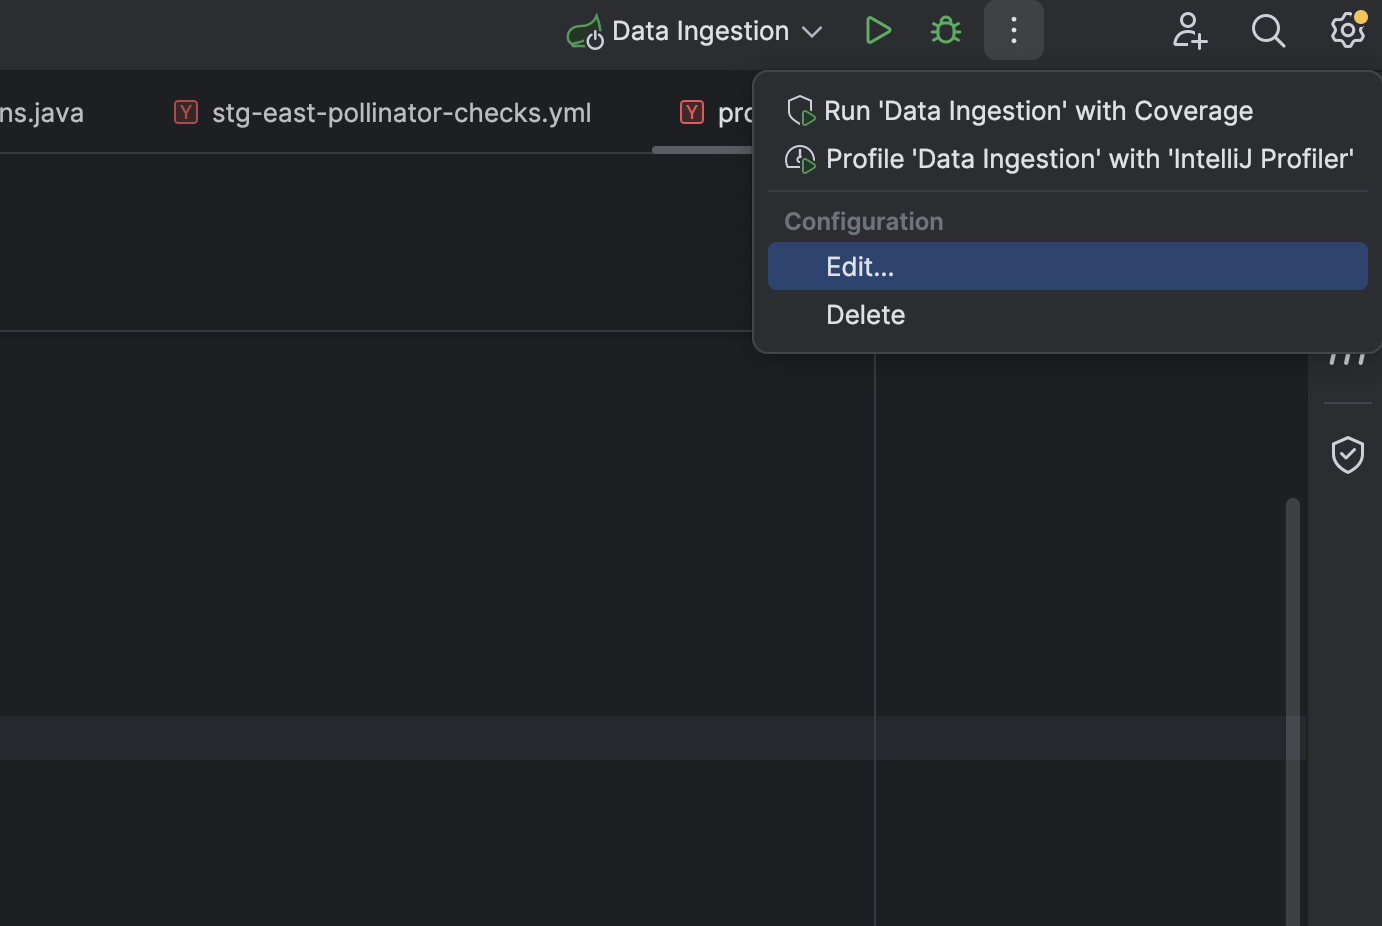The height and width of the screenshot is (926, 1382).
Task: Open IDE settings gear icon
Action: click(1347, 31)
